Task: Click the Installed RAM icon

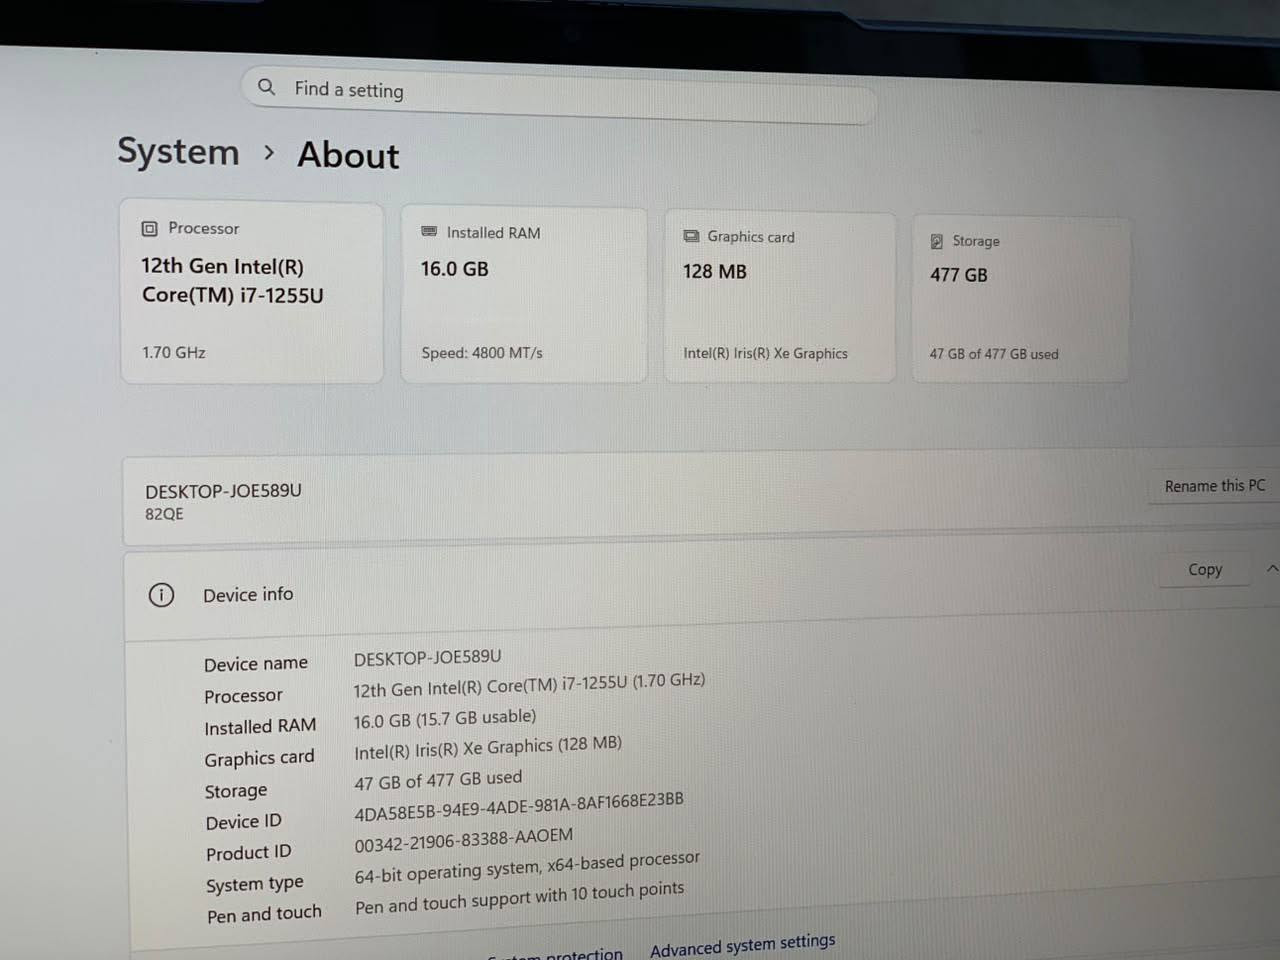Action: pyautogui.click(x=429, y=231)
